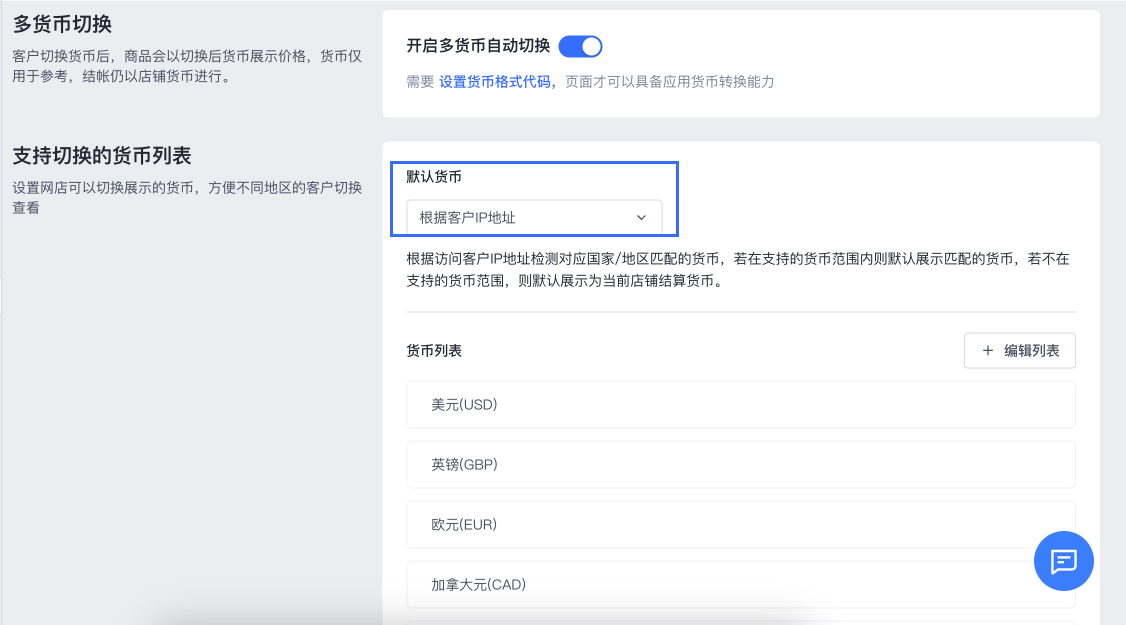1126x625 pixels.
Task: Toggle off the 开启多货币自动切换 switch
Action: (x=580, y=46)
